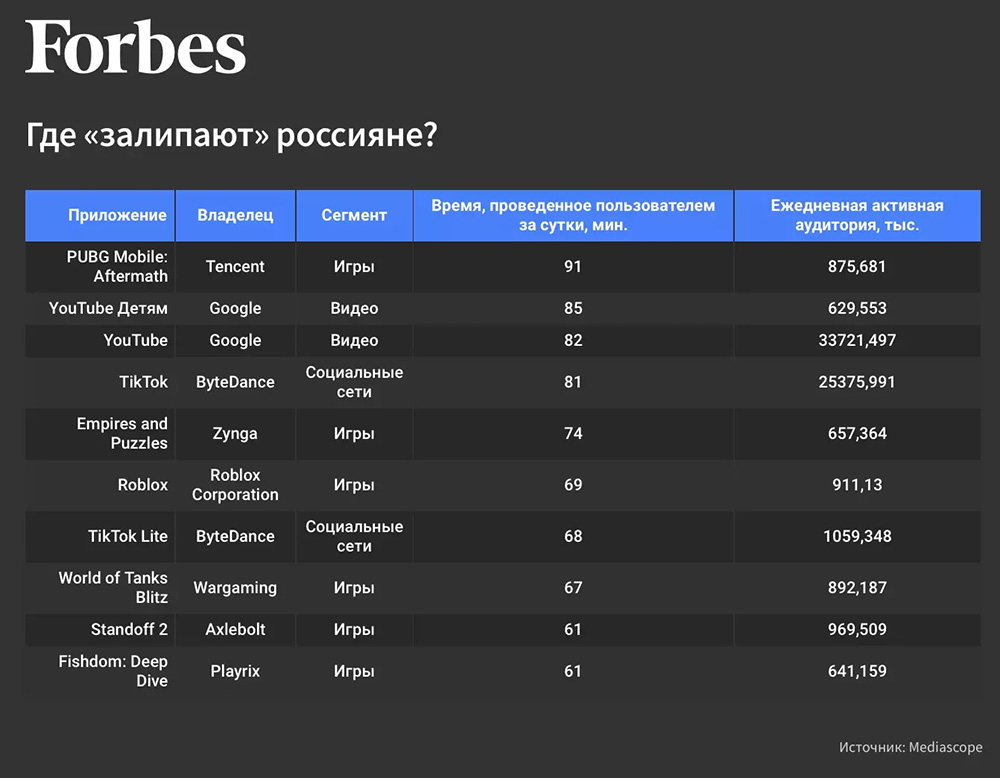
Task: Click the "Время, проведенное пользователем за сутки" header
Action: [x=573, y=216]
